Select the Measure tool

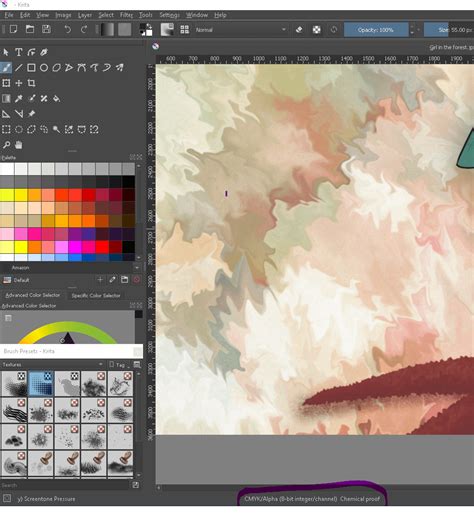click(19, 114)
